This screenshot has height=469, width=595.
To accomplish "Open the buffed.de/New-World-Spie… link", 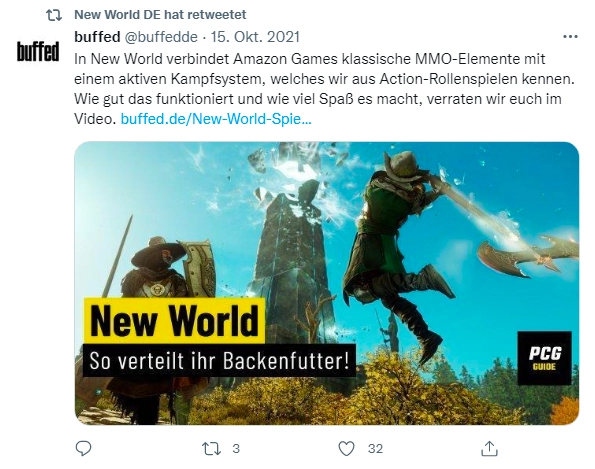I will coord(216,119).
